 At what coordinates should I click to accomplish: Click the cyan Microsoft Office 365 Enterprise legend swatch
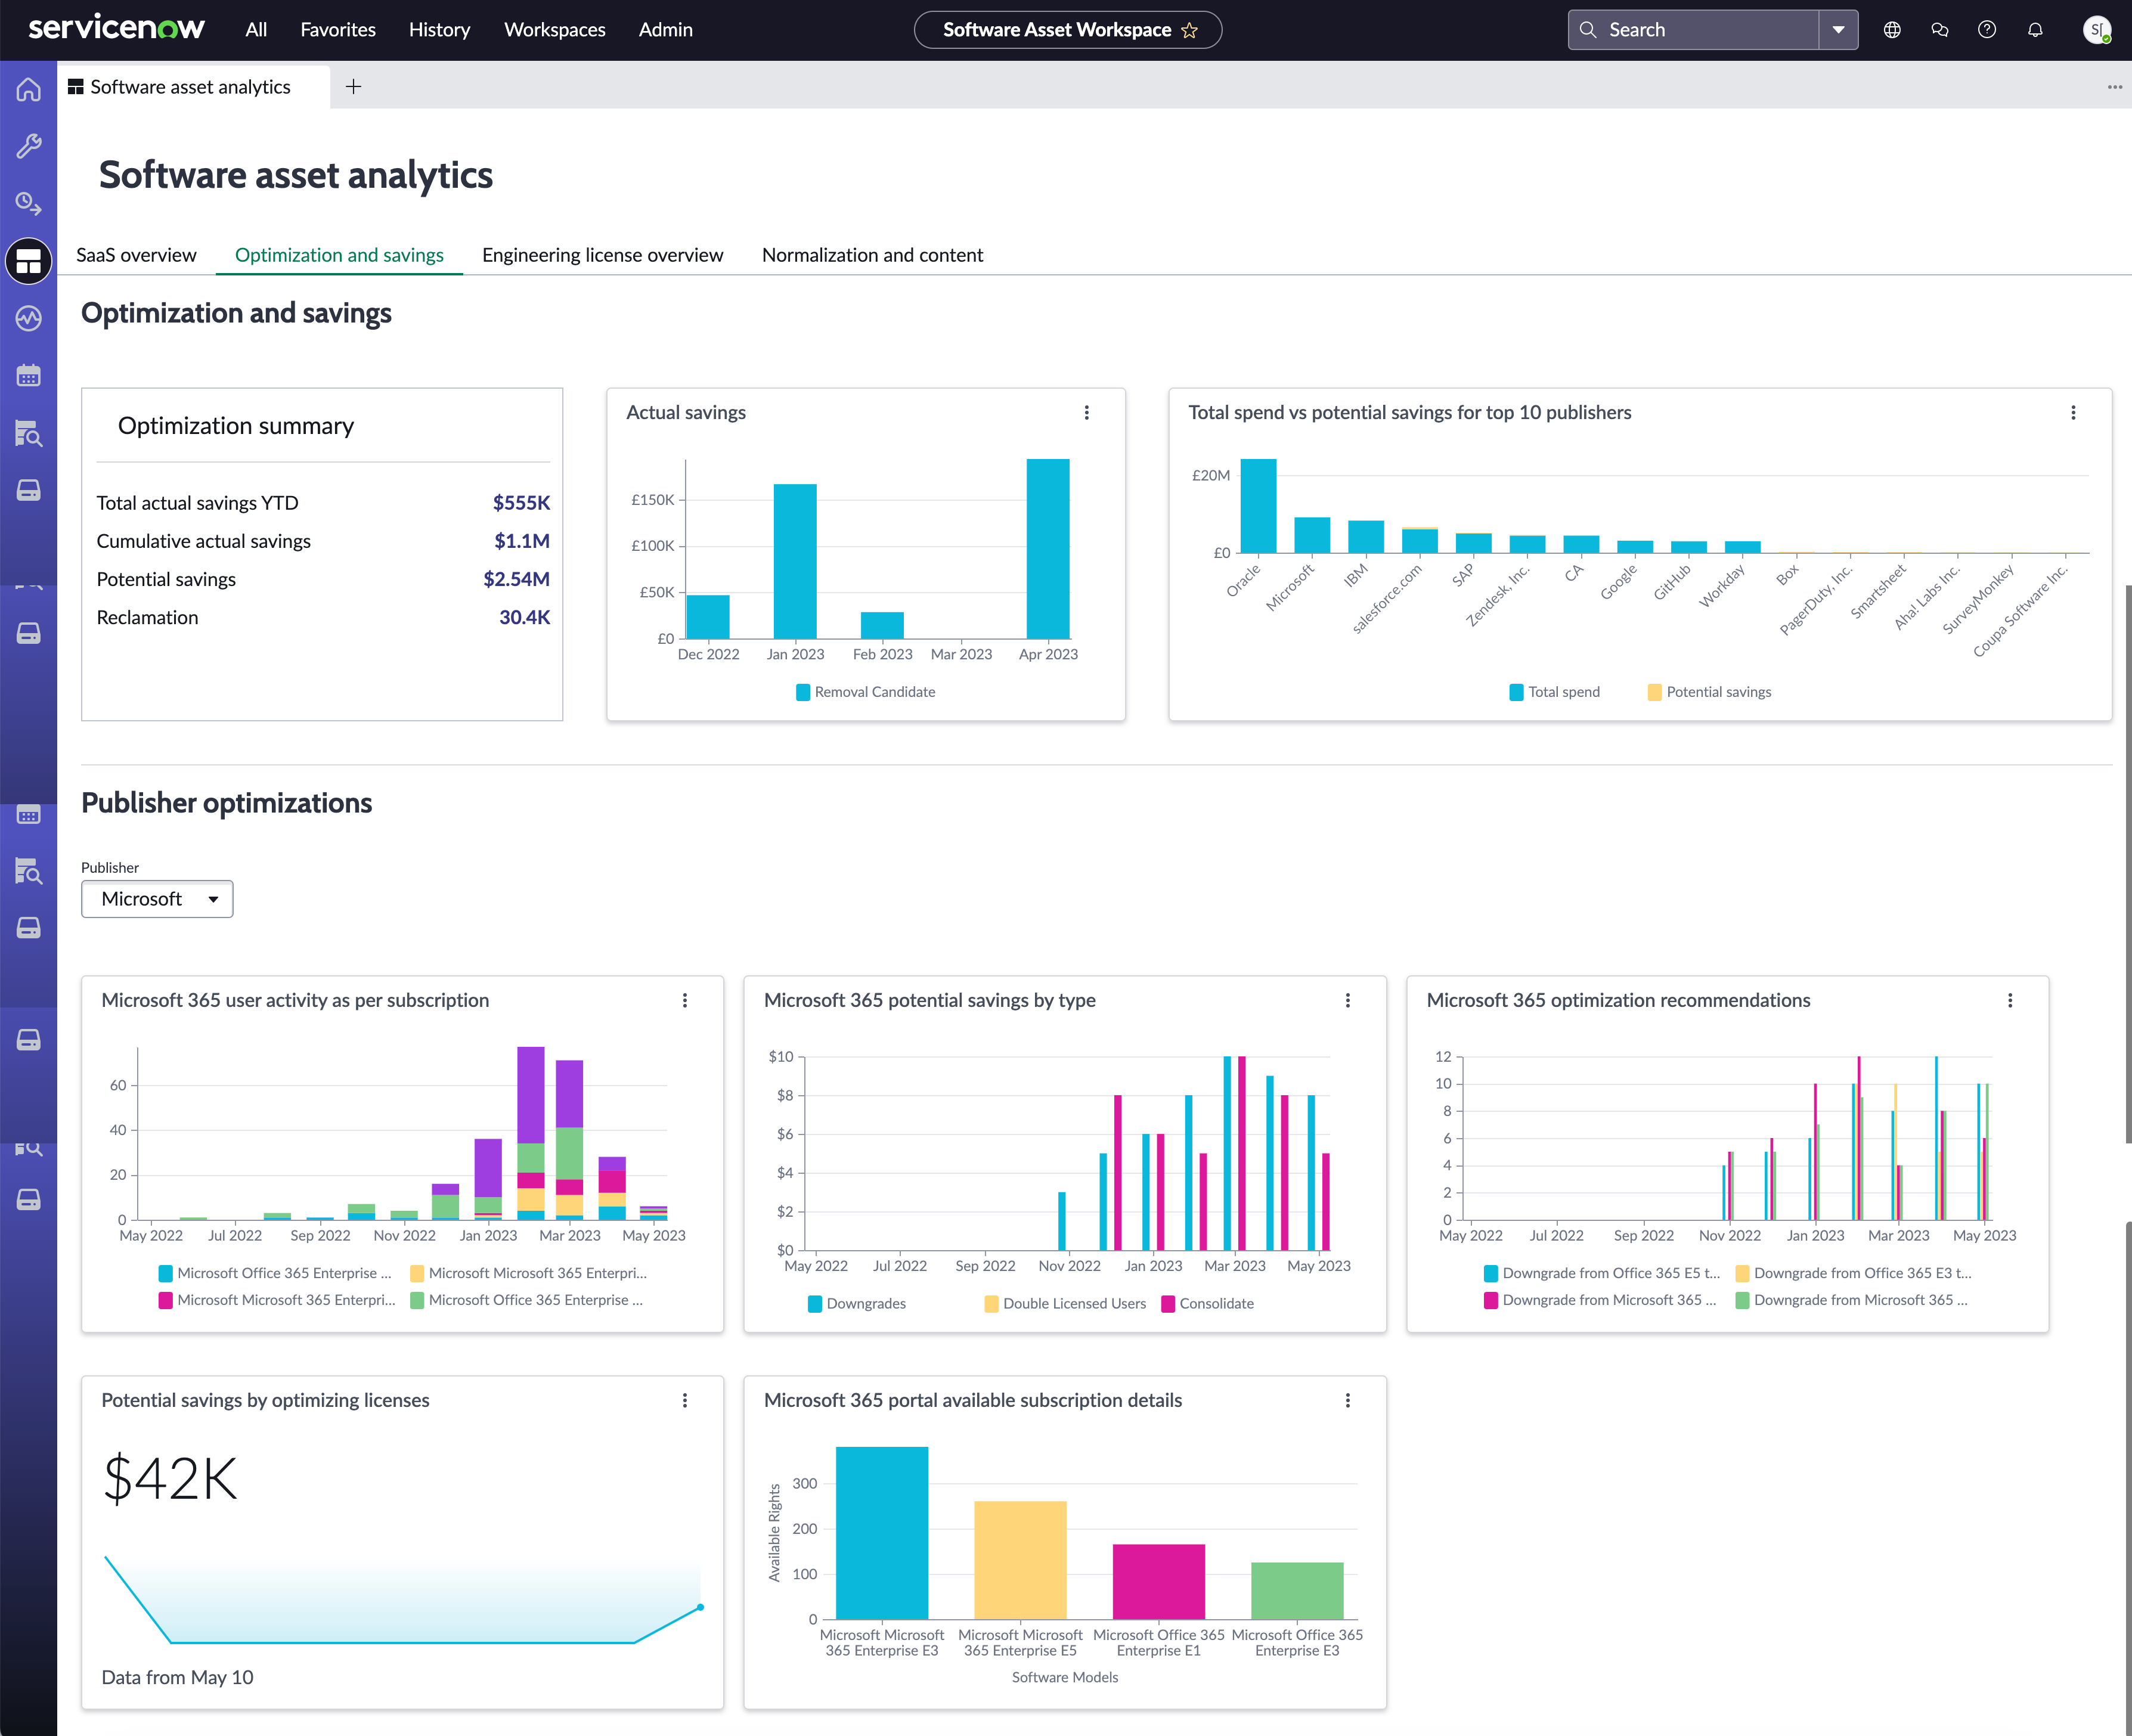tap(165, 1273)
